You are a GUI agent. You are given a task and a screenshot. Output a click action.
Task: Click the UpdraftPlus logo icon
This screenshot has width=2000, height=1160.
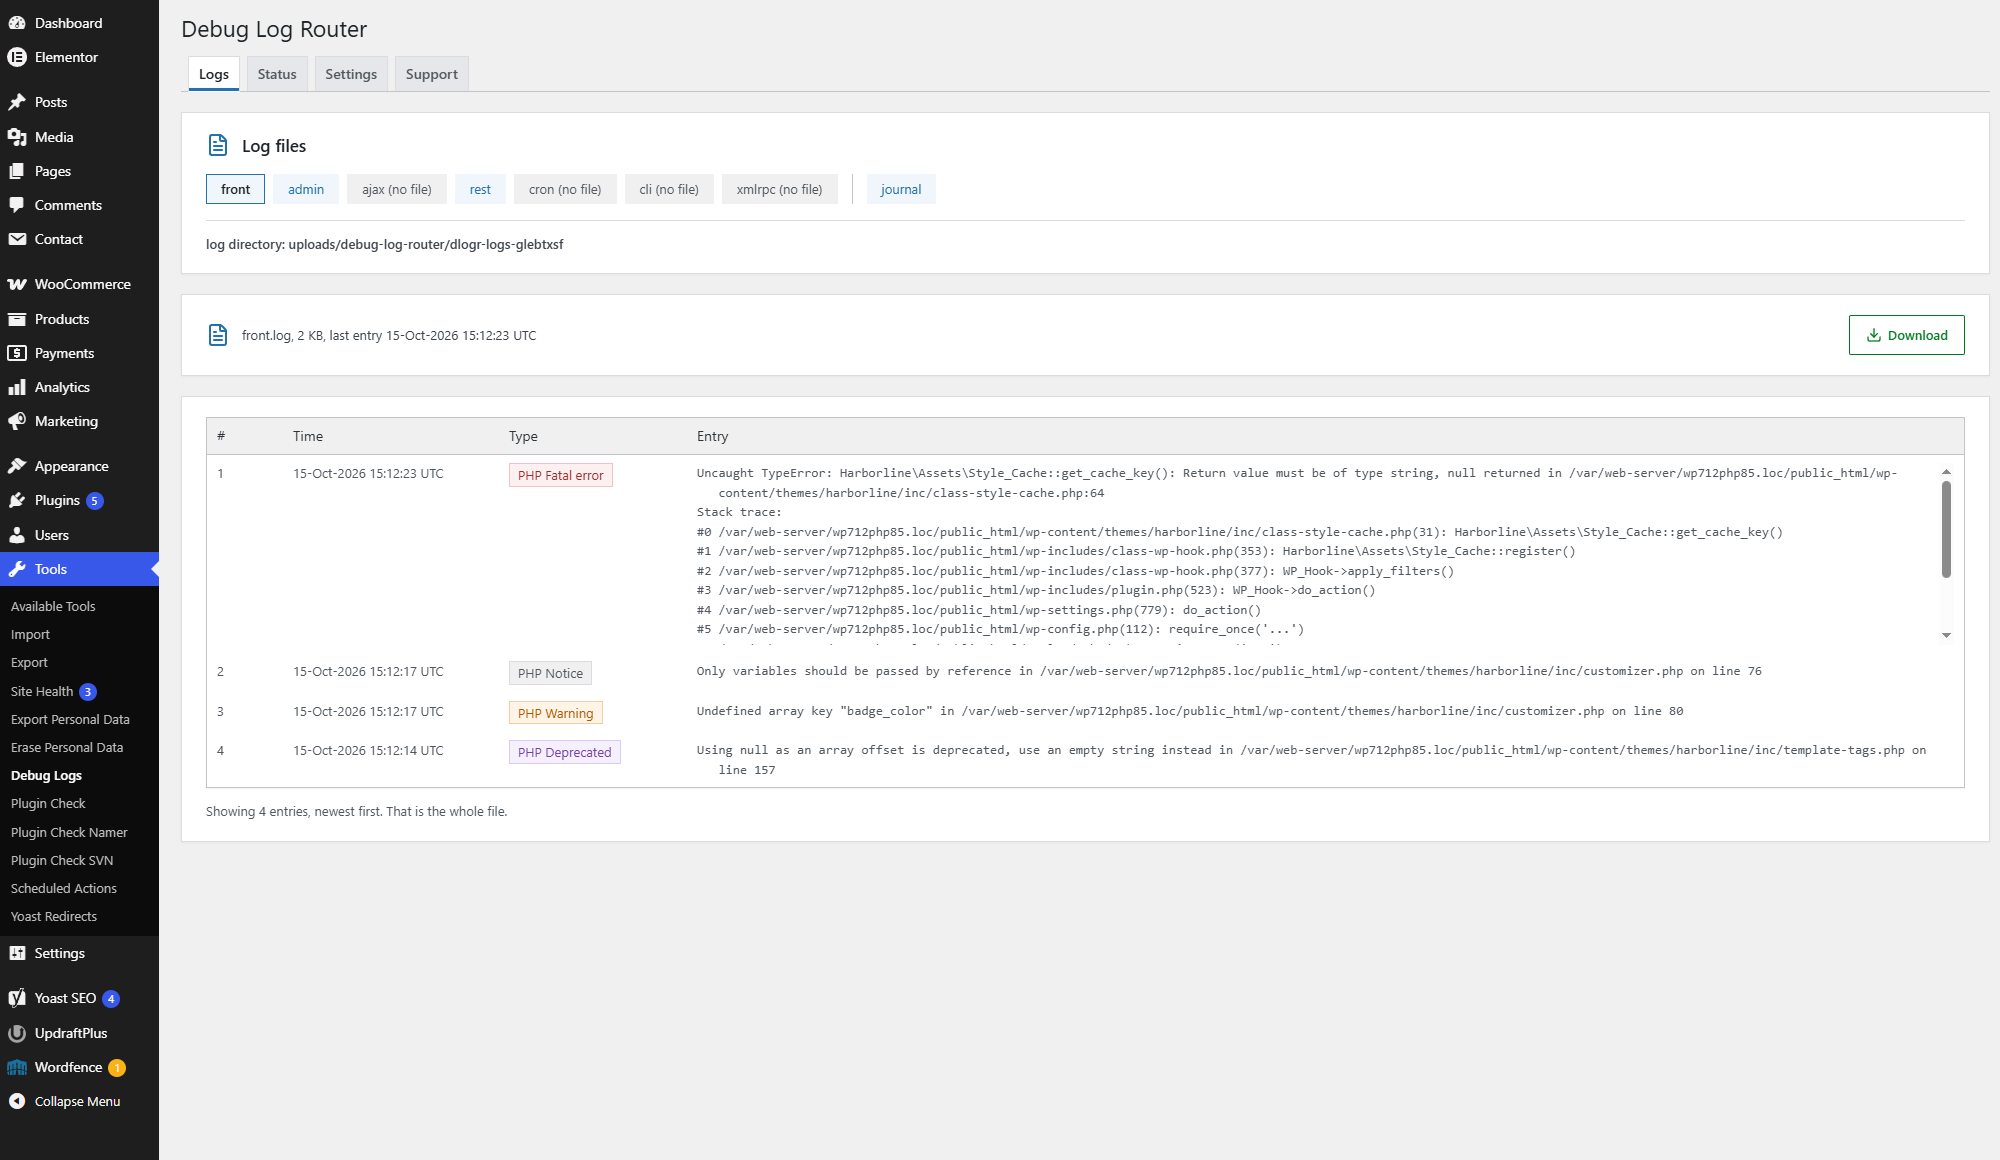click(17, 1033)
